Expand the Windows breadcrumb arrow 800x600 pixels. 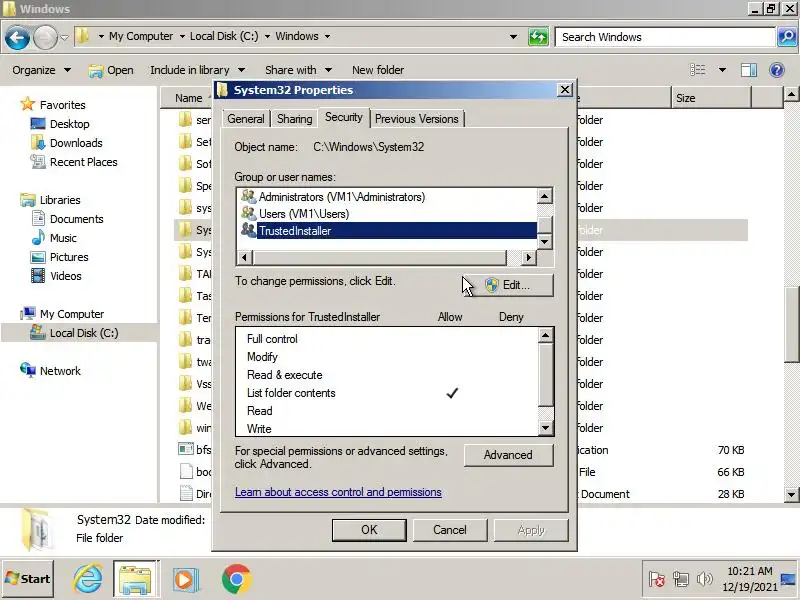click(x=327, y=37)
